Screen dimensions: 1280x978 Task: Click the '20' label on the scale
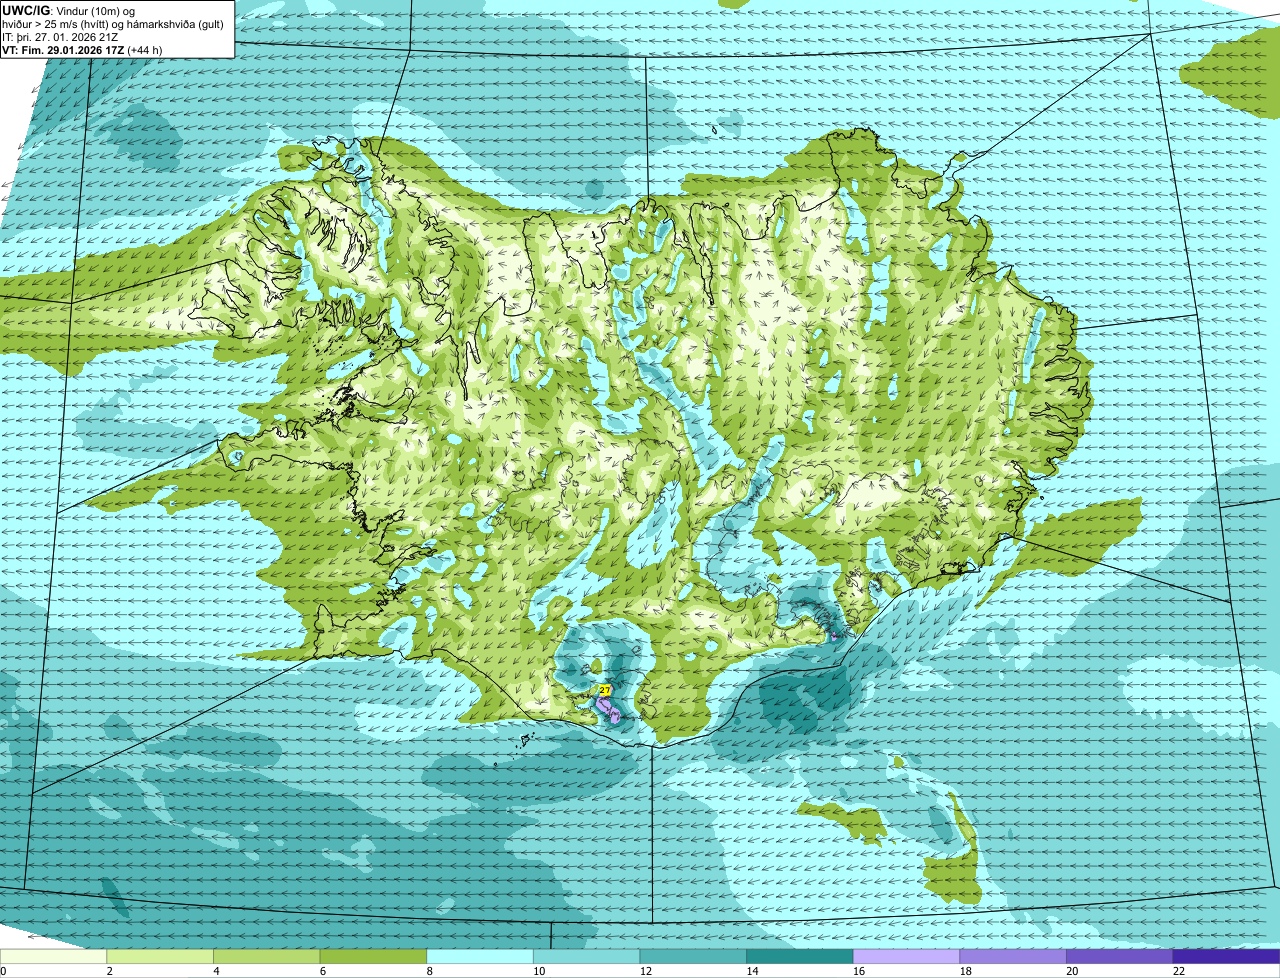pos(1072,971)
